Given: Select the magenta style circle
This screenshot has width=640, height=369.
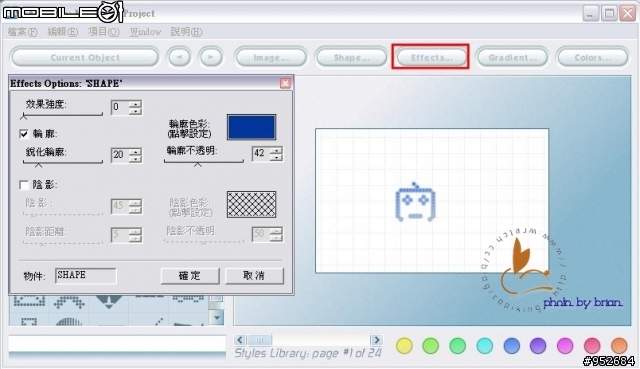Looking at the screenshot, I should 565,346.
